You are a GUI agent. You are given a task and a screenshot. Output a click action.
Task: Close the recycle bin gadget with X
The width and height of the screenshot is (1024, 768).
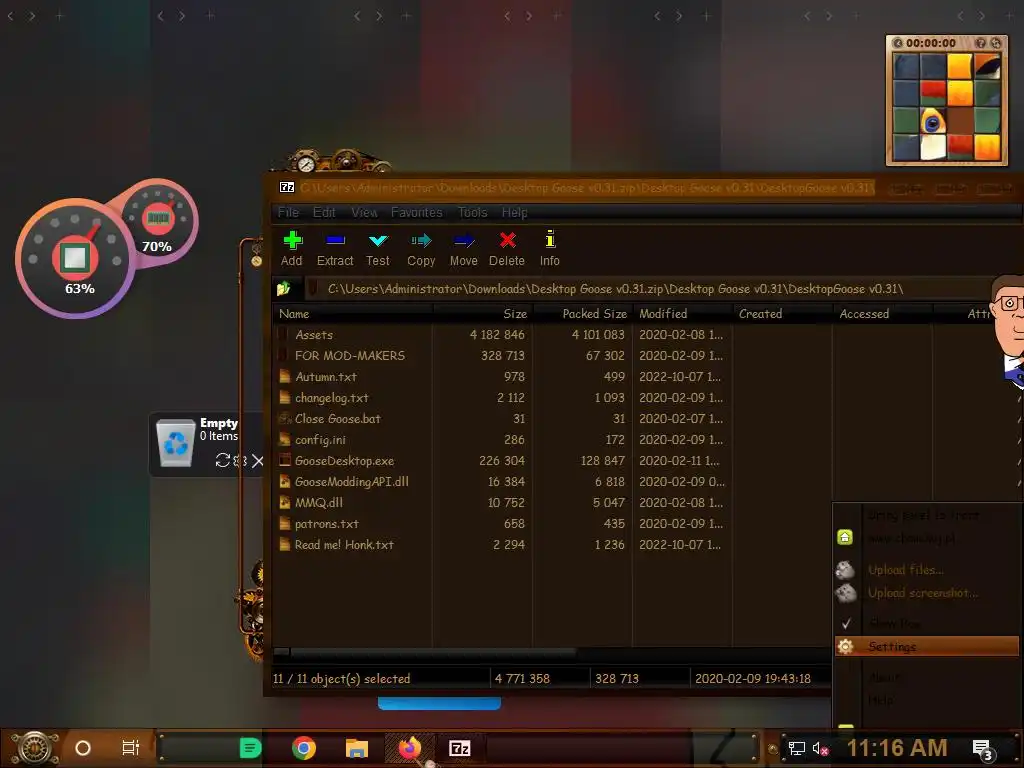coord(257,461)
